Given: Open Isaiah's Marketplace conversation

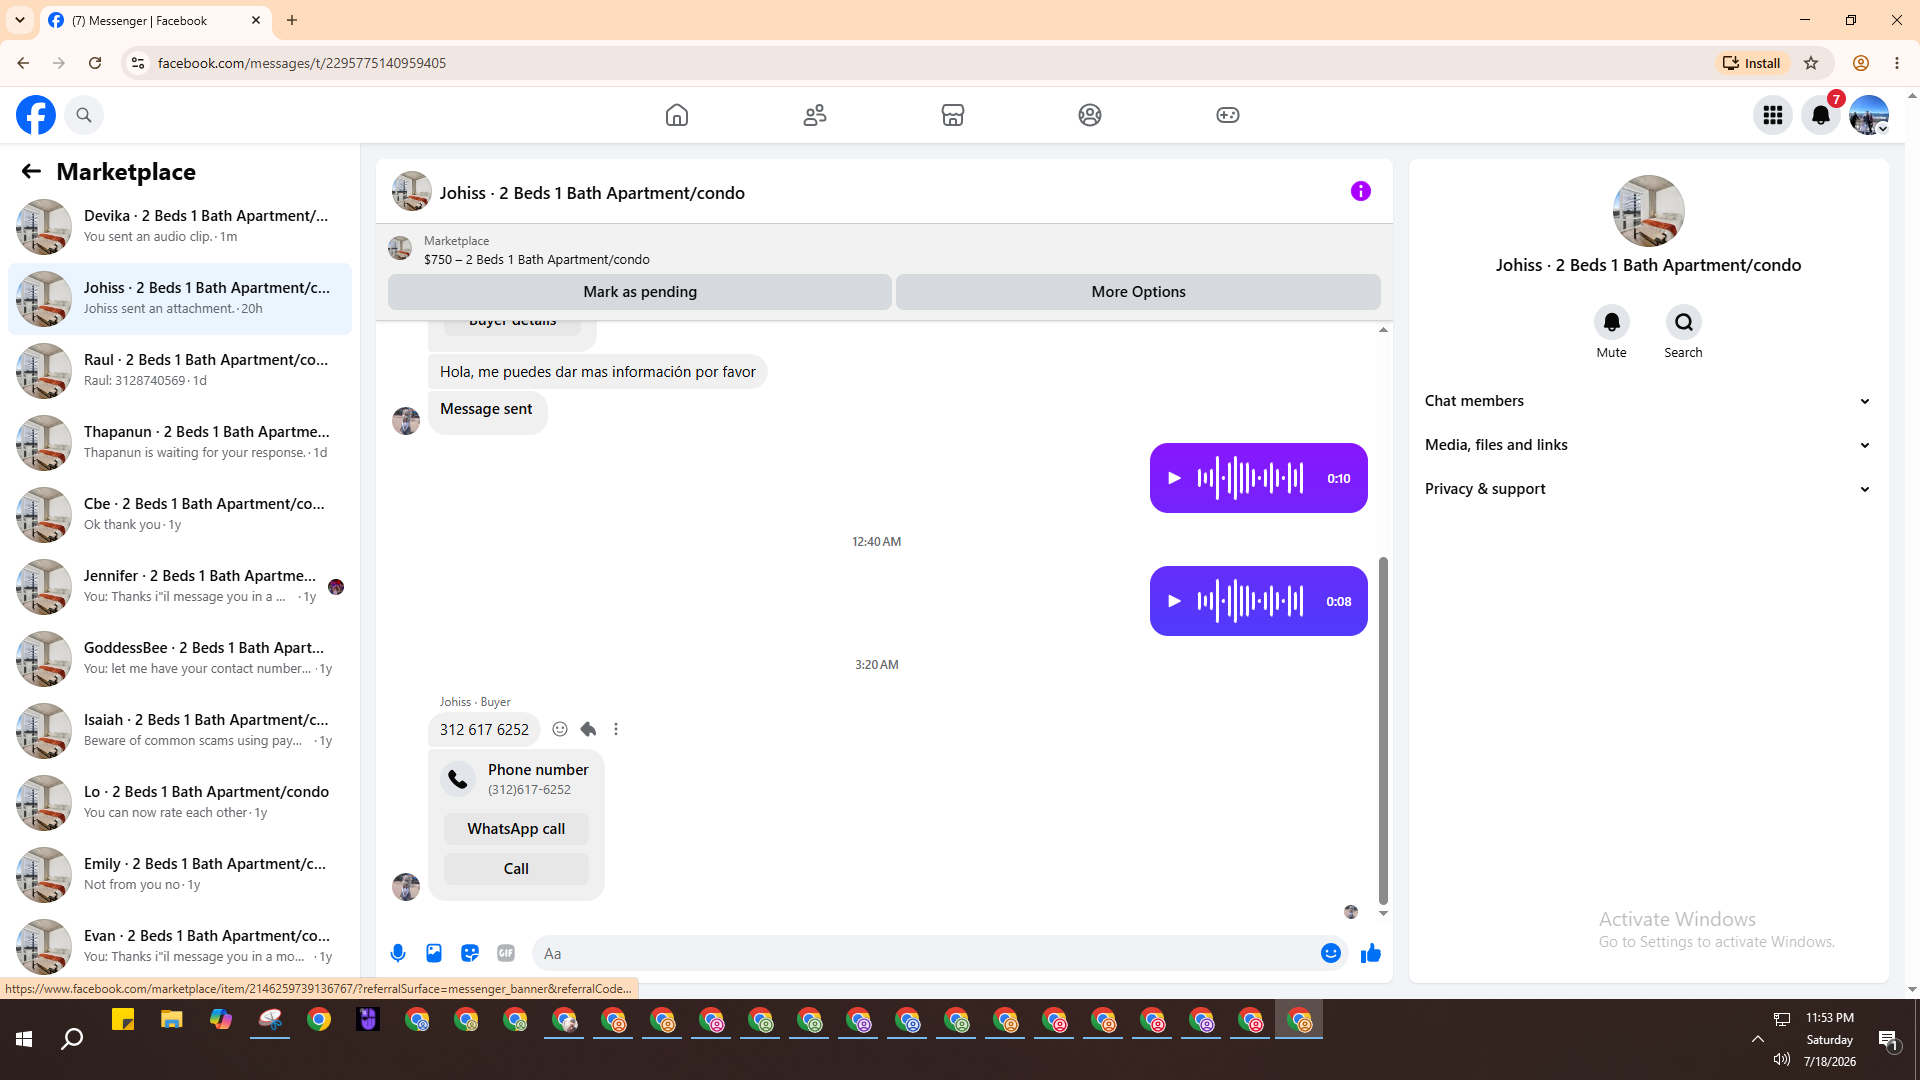Looking at the screenshot, I should pos(180,730).
